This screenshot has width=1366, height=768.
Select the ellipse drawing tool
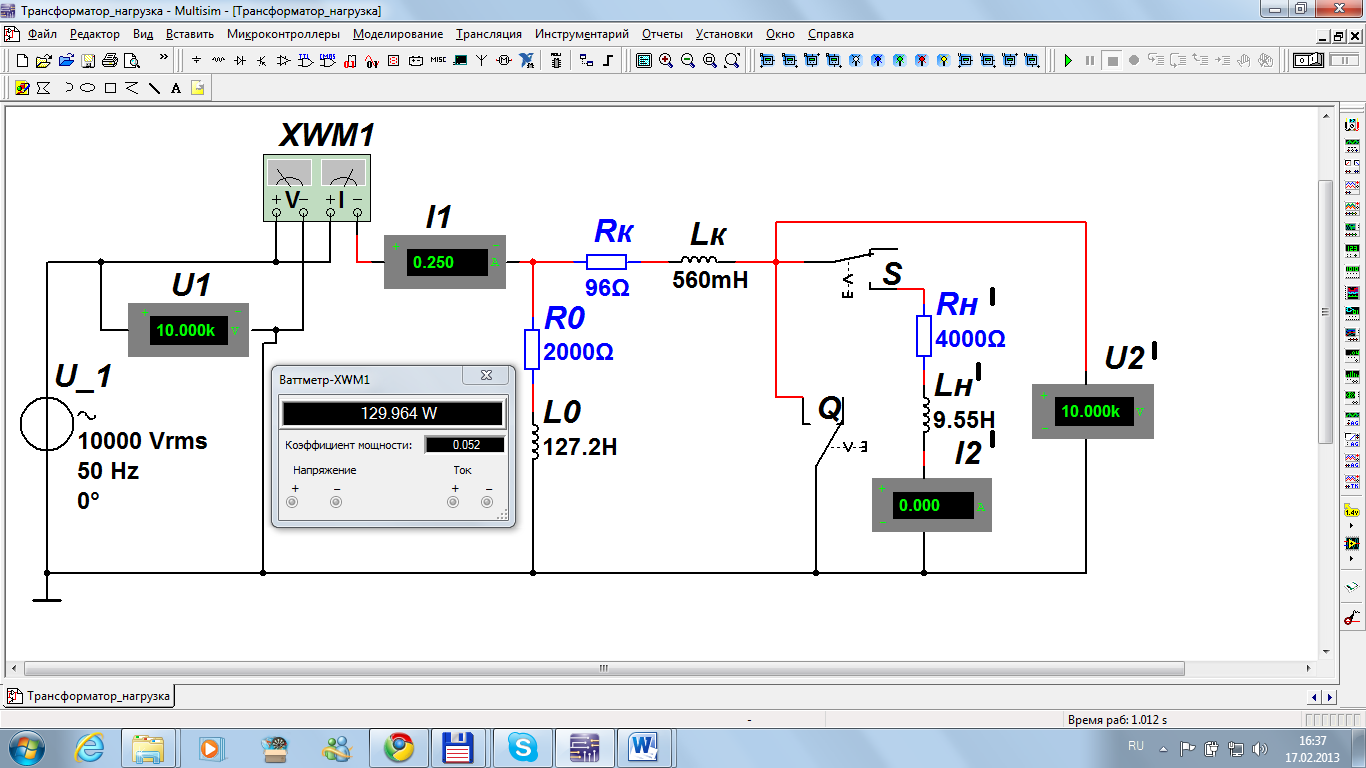coord(88,88)
